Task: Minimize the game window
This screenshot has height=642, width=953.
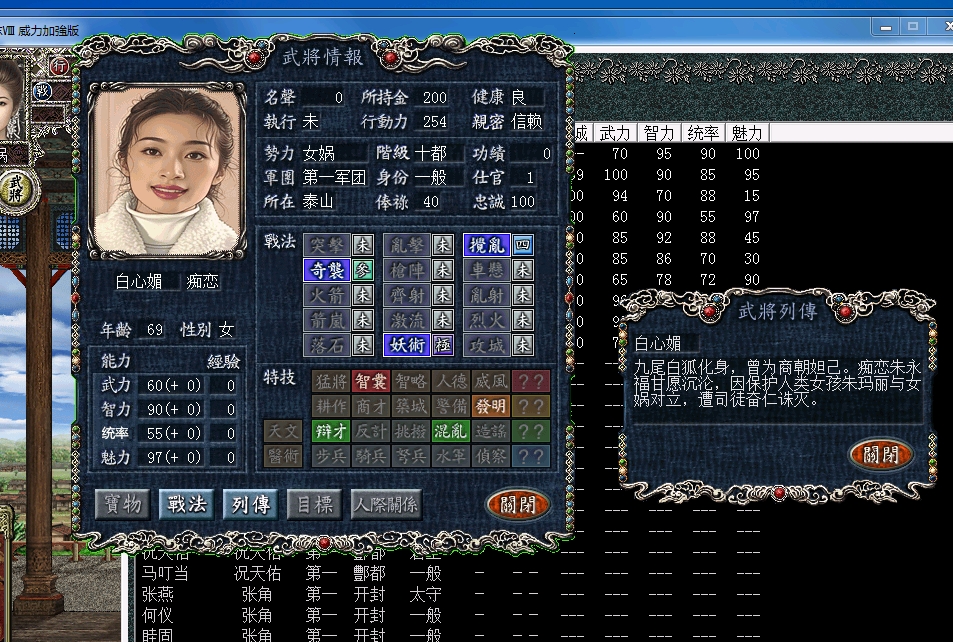Action: (x=886, y=27)
